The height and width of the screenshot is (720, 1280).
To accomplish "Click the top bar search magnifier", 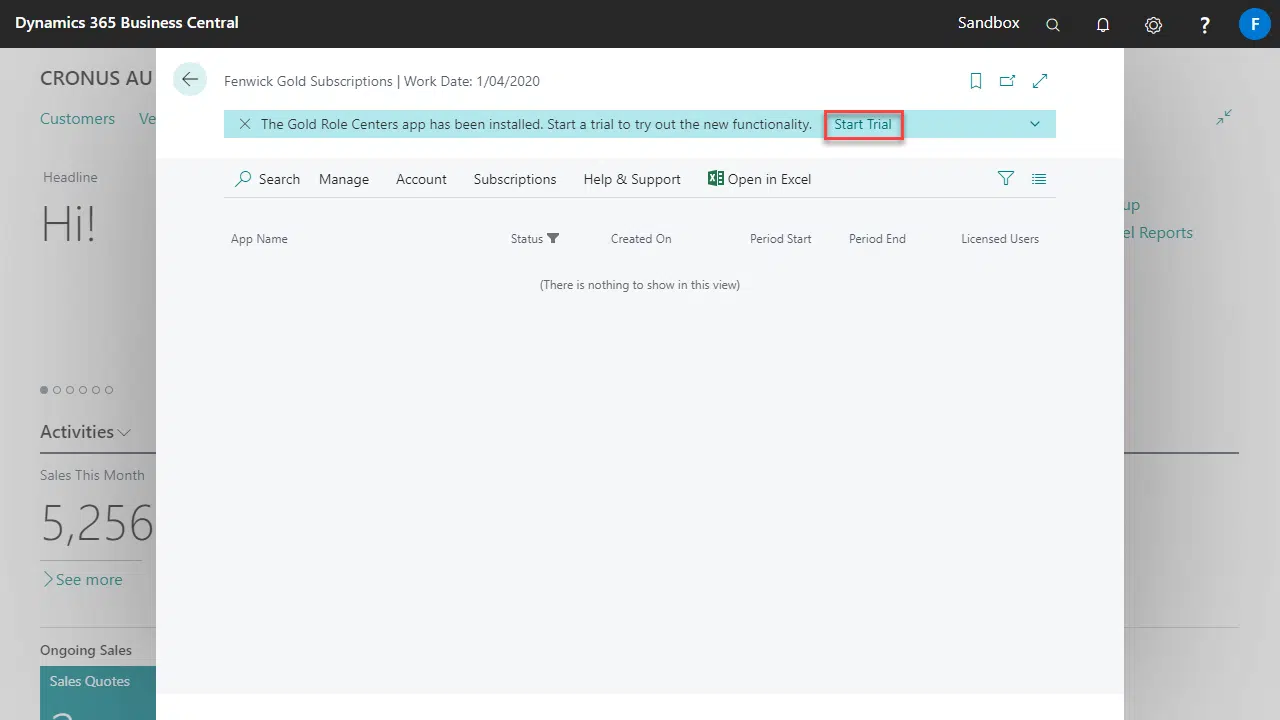I will tap(1053, 25).
